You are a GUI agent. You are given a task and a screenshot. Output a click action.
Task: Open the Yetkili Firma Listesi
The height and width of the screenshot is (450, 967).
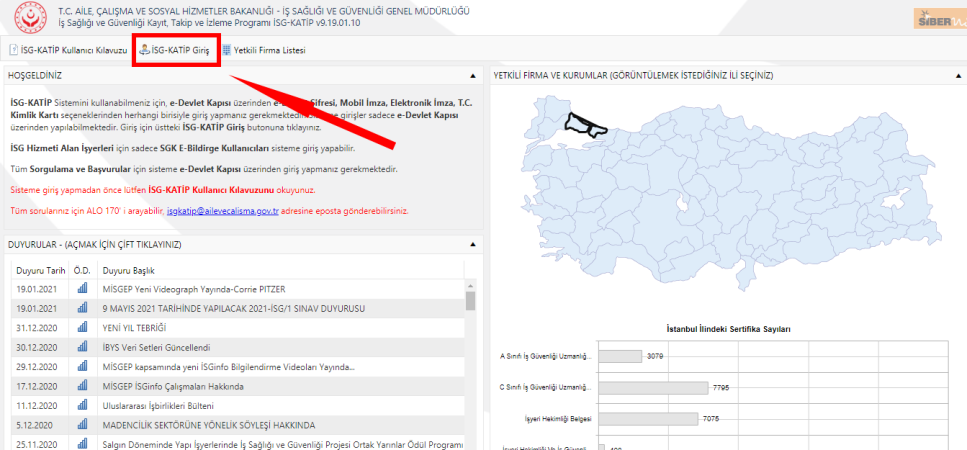(263, 50)
